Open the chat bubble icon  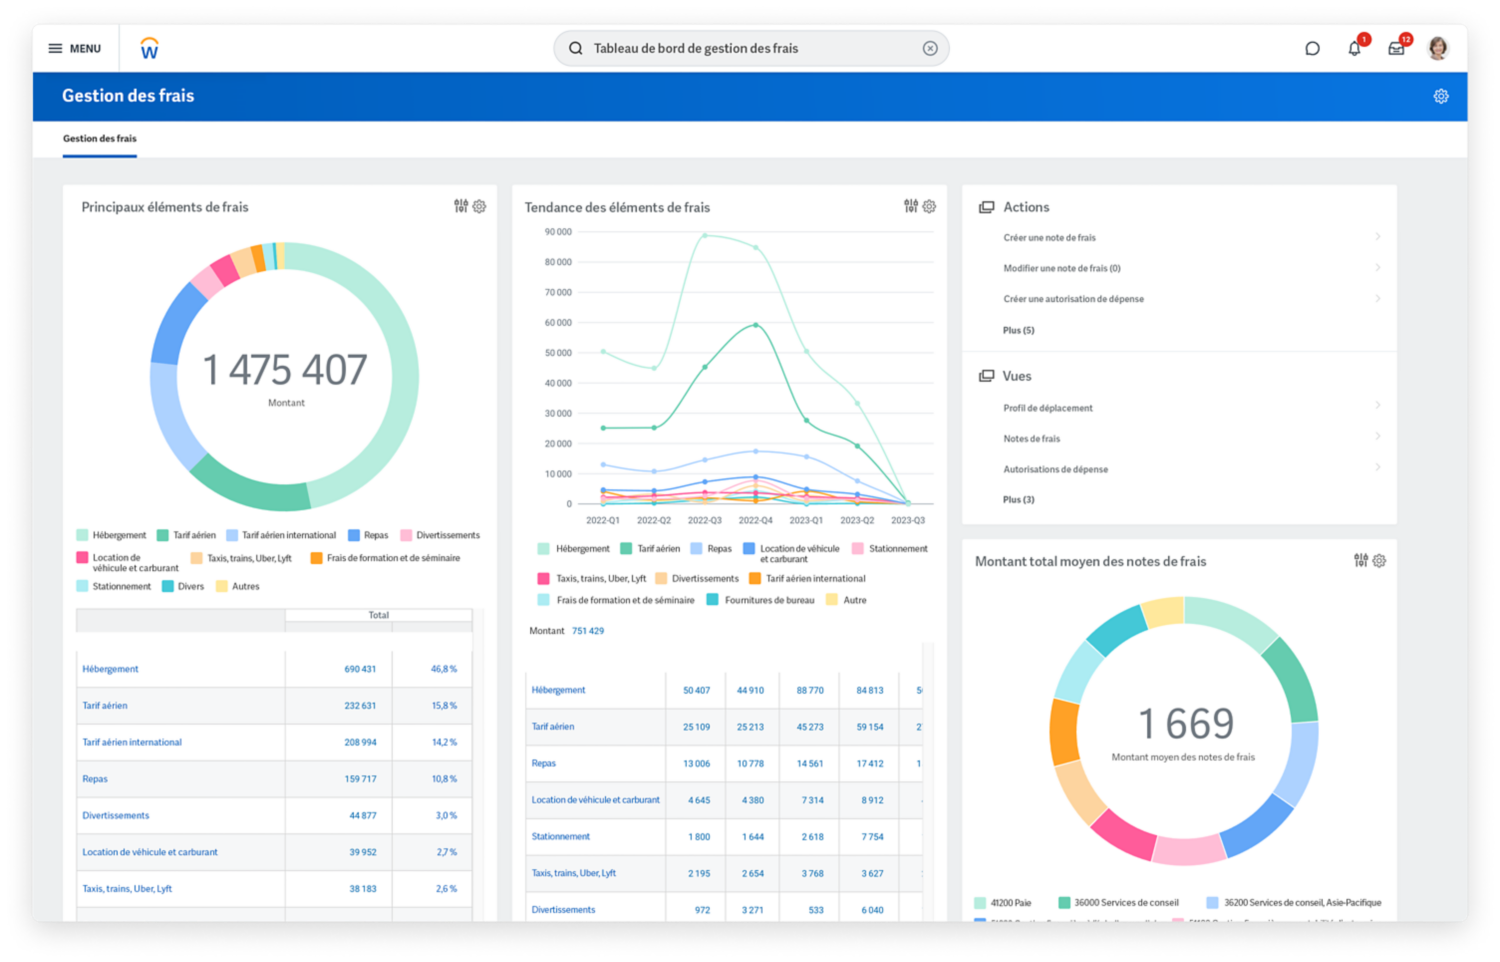[x=1312, y=48]
